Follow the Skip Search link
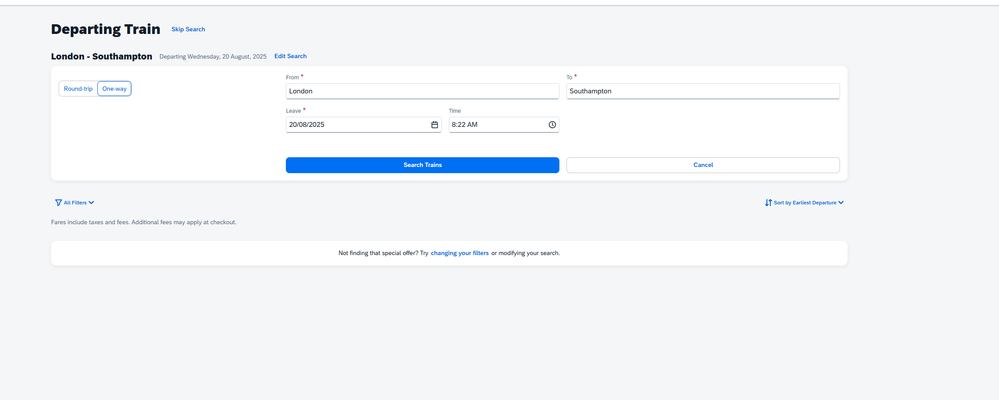The width and height of the screenshot is (999, 400). [x=188, y=29]
